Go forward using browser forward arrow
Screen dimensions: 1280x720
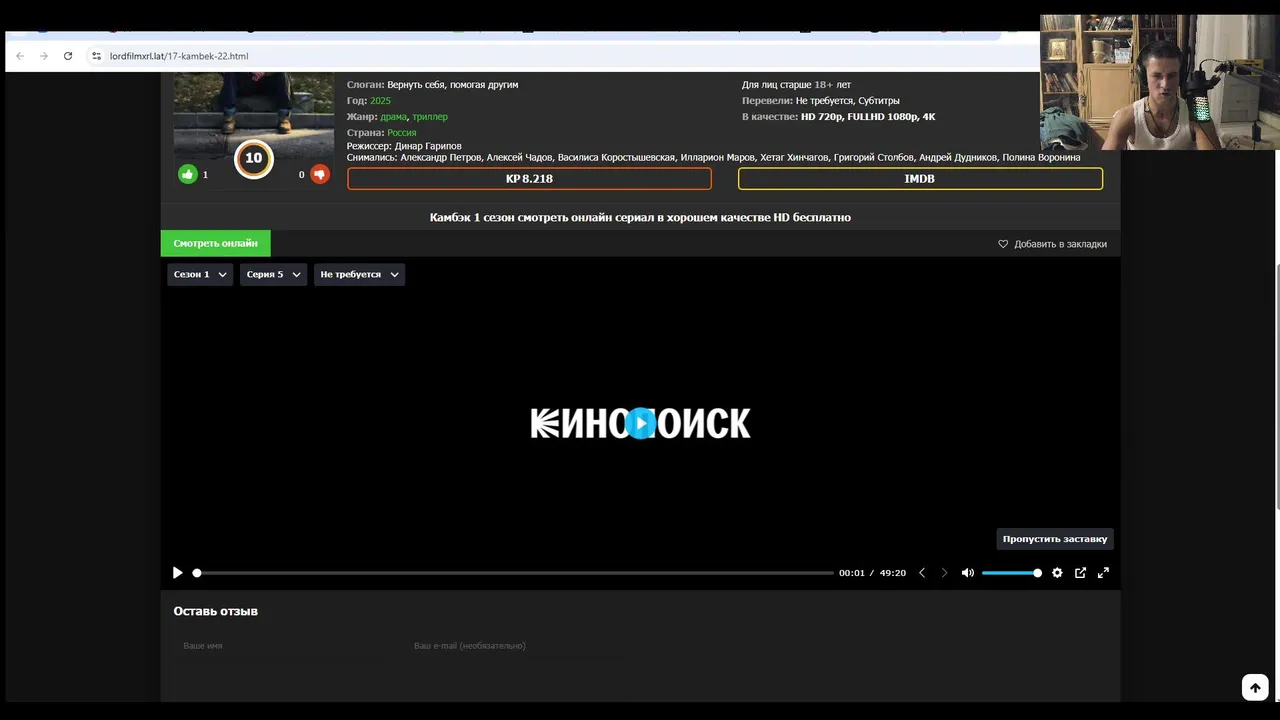pyautogui.click(x=44, y=56)
